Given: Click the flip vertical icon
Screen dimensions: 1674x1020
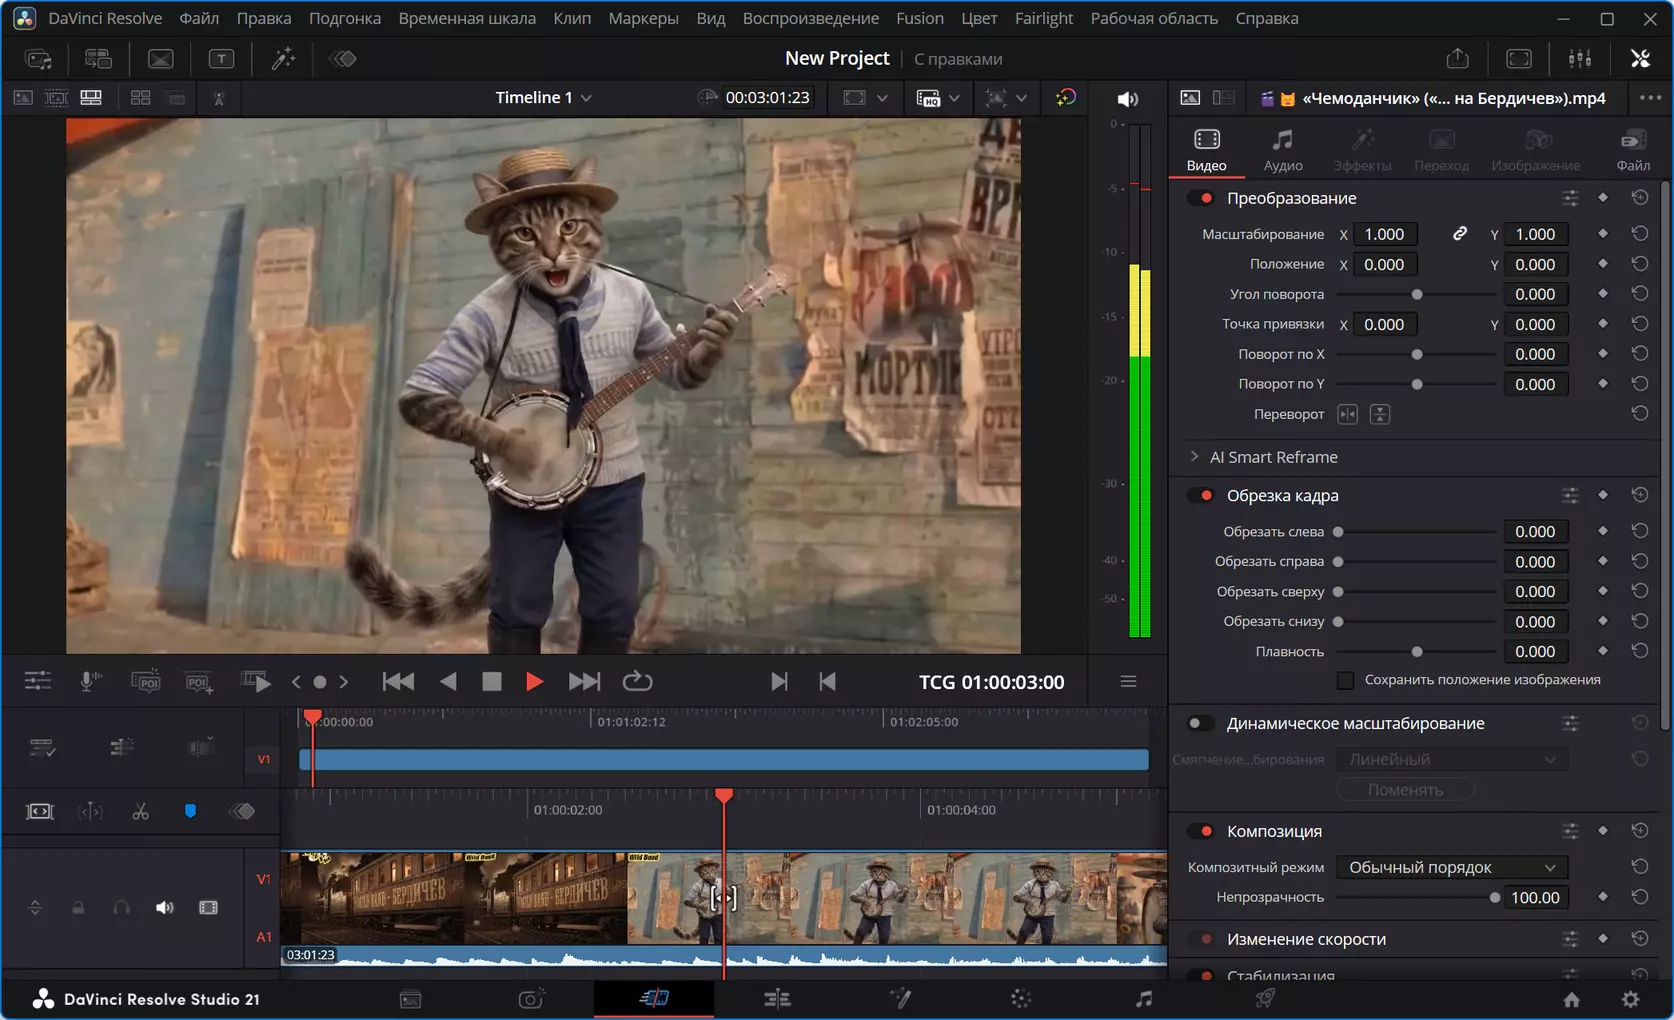Looking at the screenshot, I should 1380,414.
